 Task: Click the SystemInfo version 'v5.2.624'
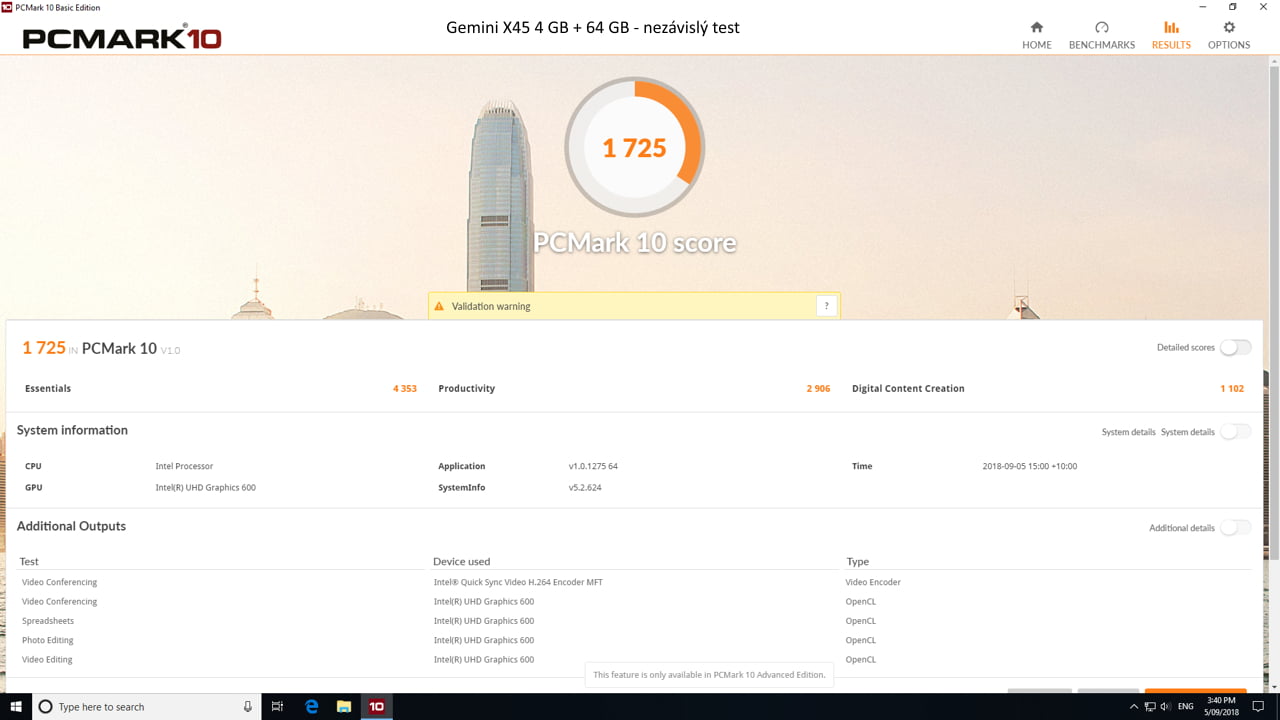[585, 487]
